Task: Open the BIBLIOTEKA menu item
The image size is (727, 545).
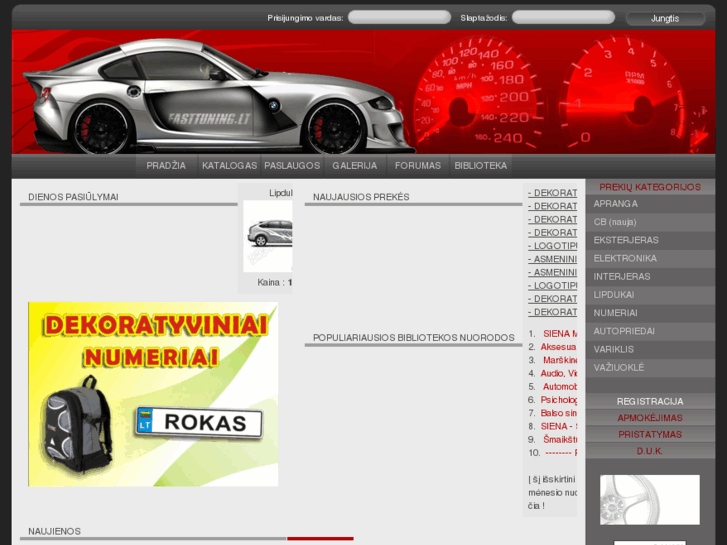Action: coord(481,166)
